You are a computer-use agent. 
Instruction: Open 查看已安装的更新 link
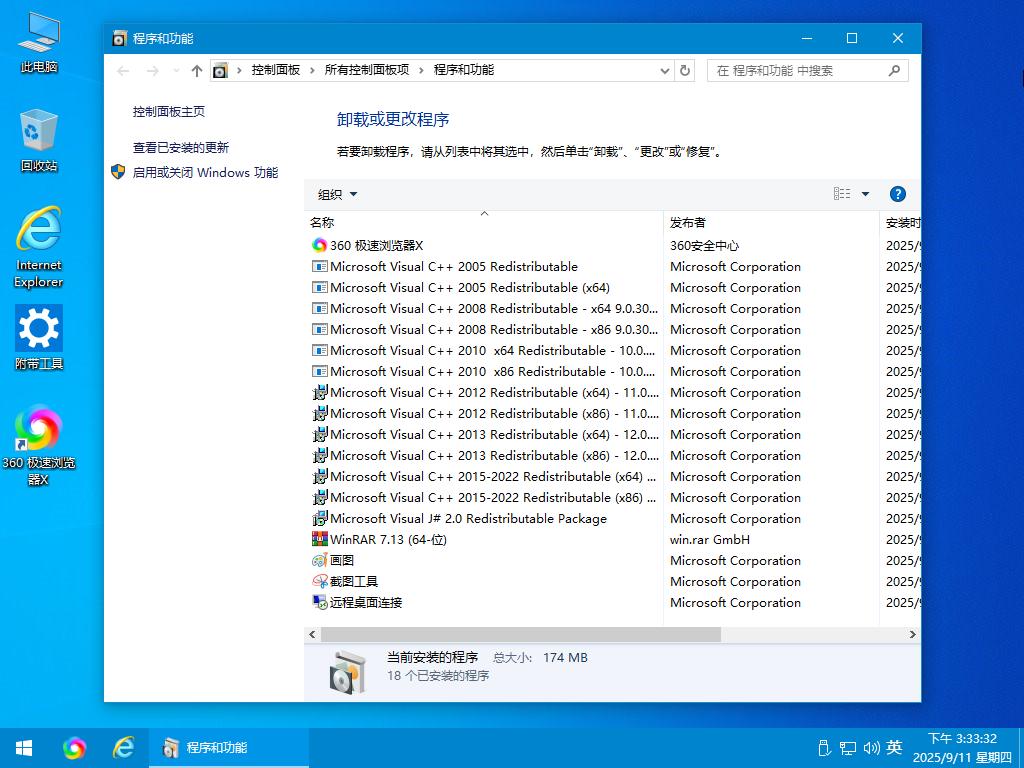(x=181, y=147)
